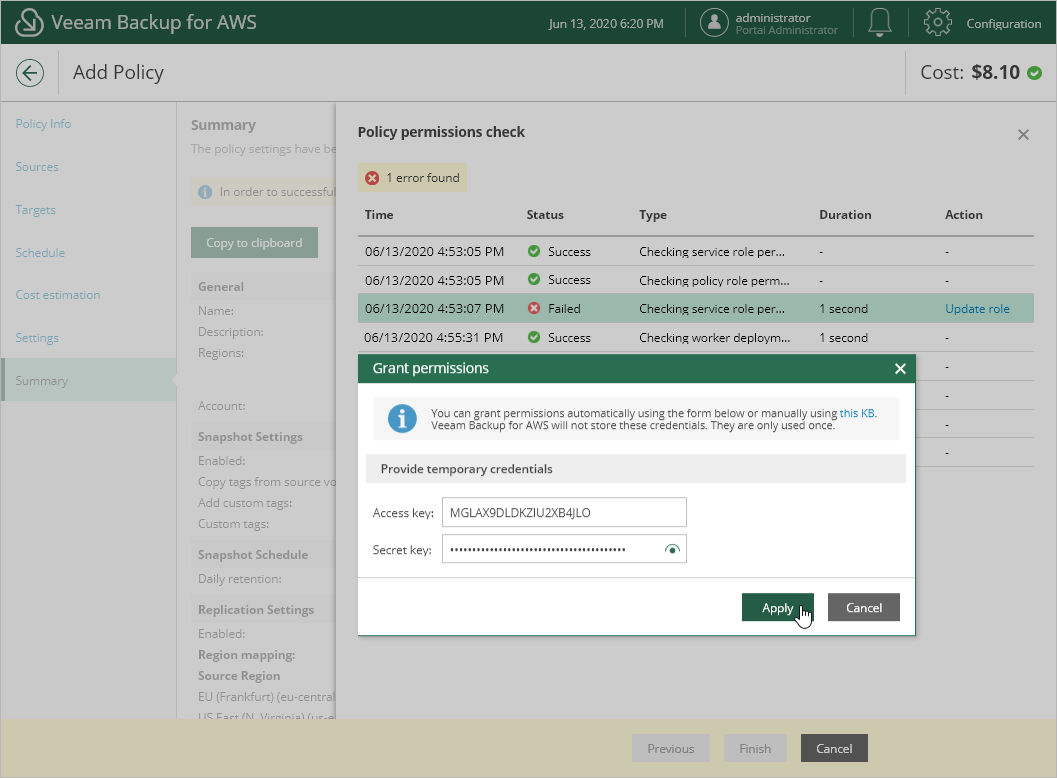This screenshot has height=778, width=1057.
Task: Click the blue info icon in Grant permissions
Action: [402, 419]
